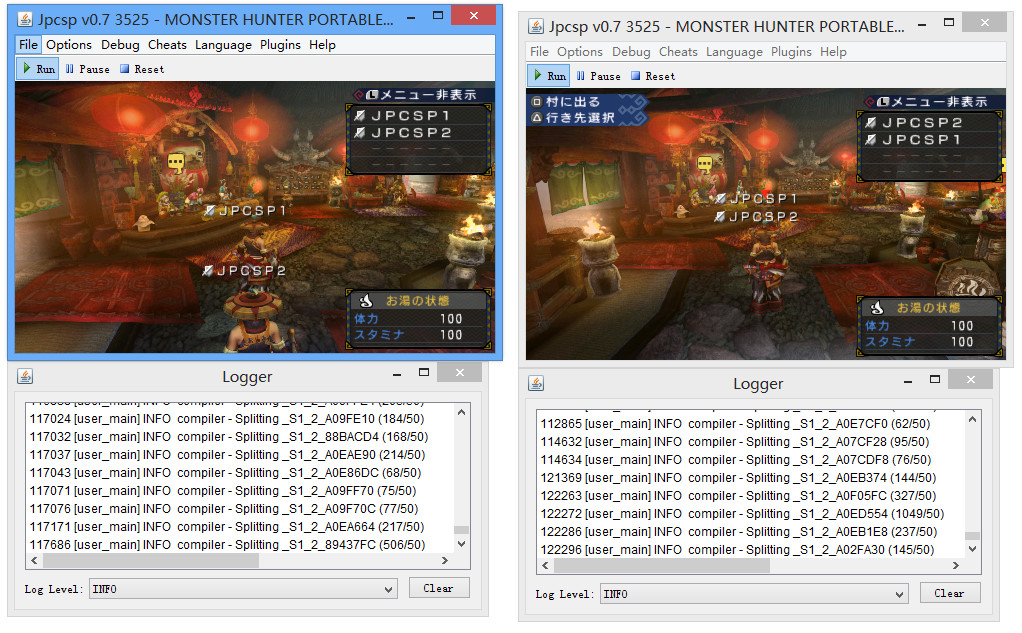Open Plugins menu in right Jpcsp window

click(791, 52)
